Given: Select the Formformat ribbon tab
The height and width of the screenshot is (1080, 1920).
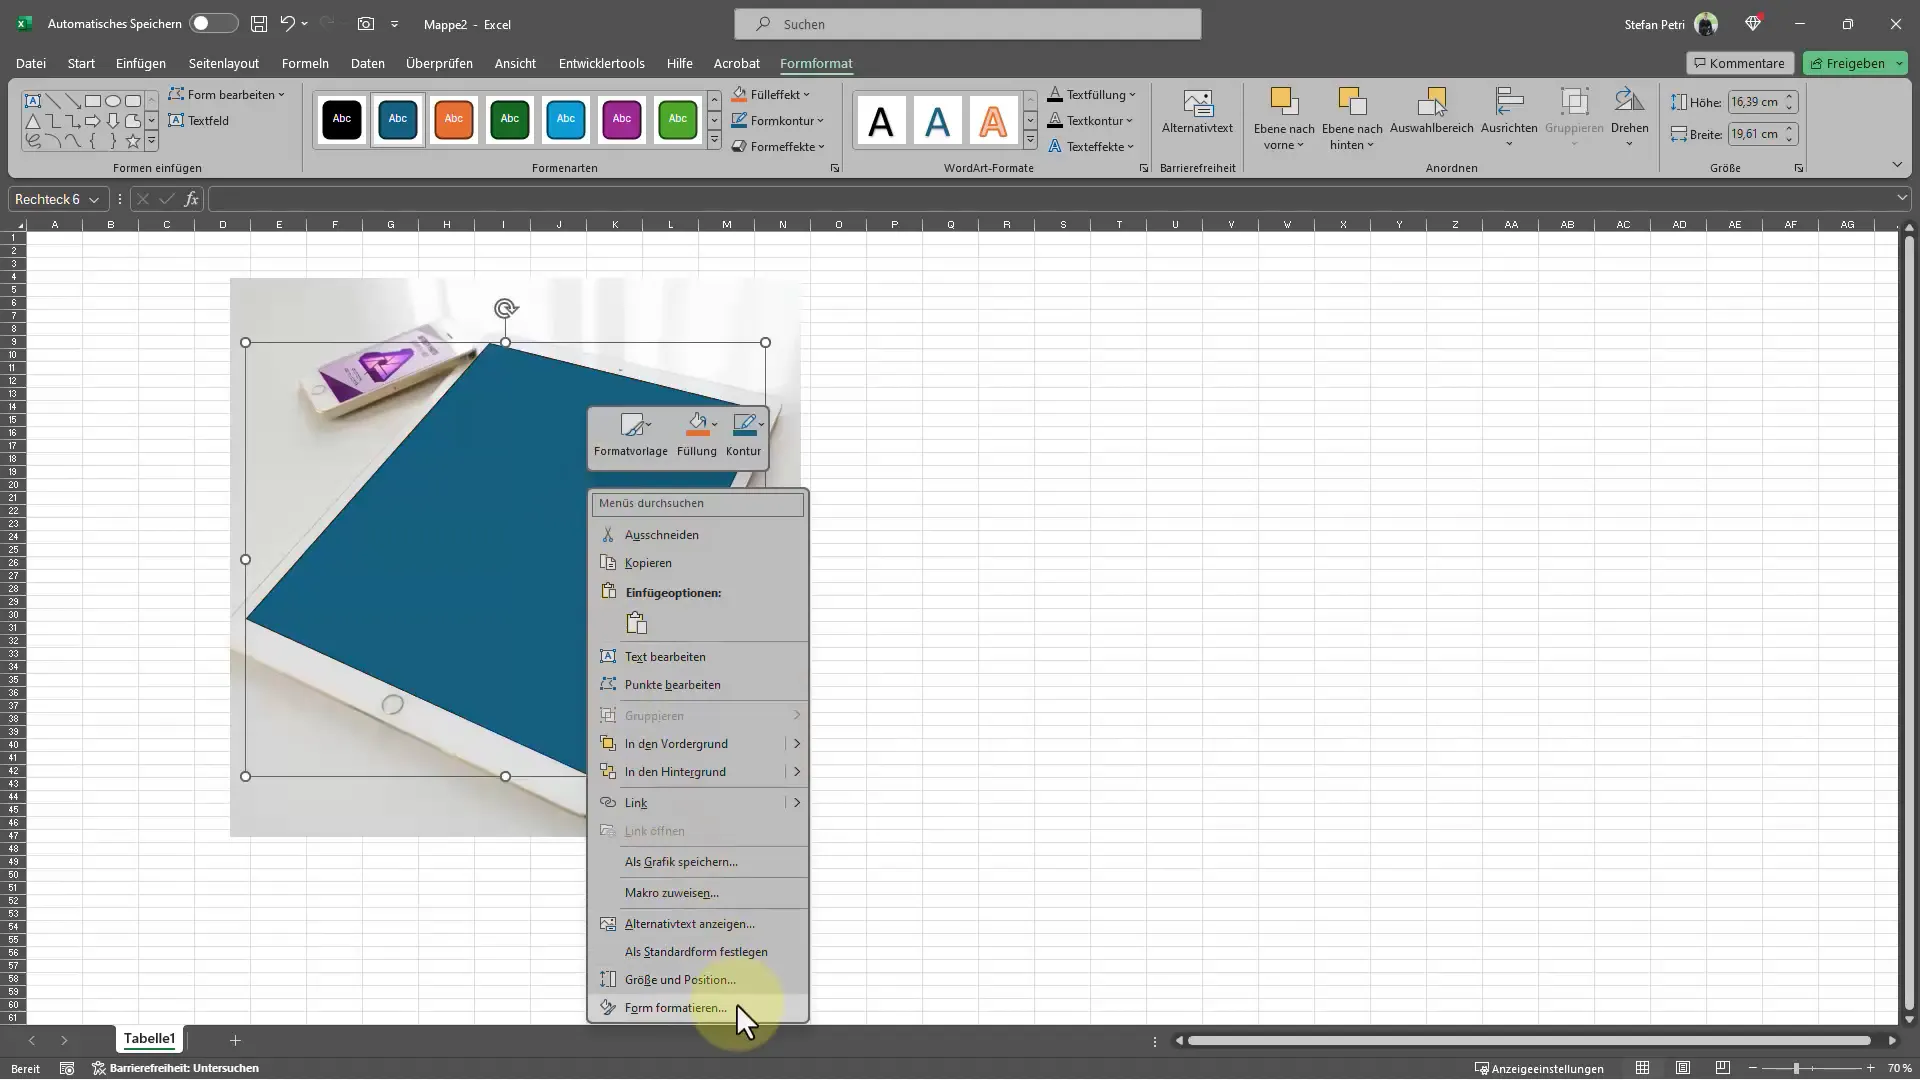Looking at the screenshot, I should coord(816,63).
